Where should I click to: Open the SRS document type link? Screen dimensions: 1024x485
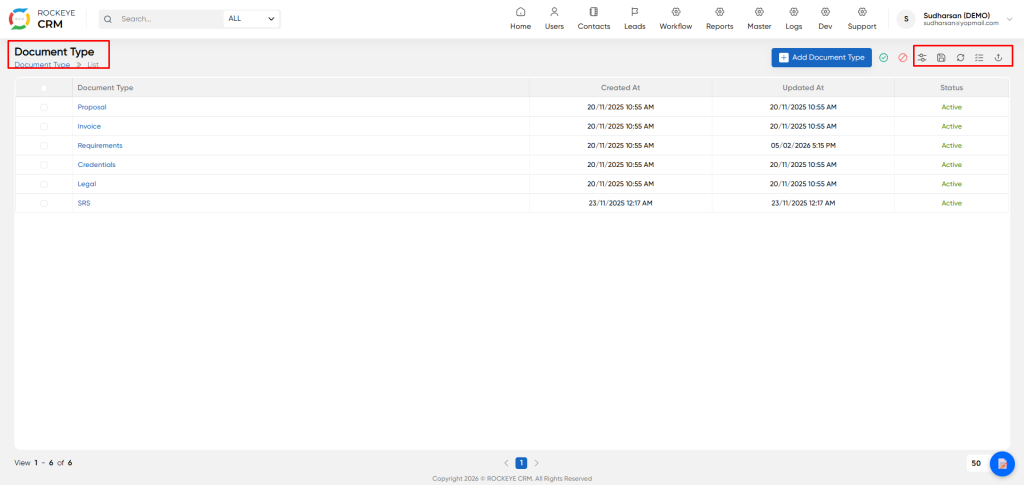click(x=84, y=203)
